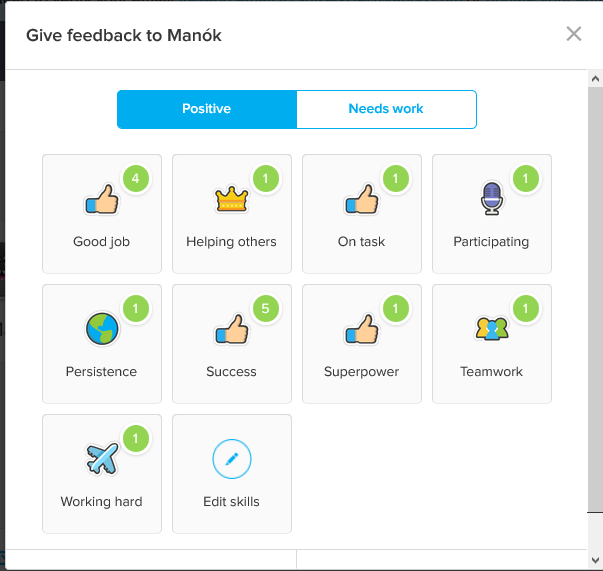603x571 pixels.
Task: Click the scrollbar down arrow
Action: [595, 560]
